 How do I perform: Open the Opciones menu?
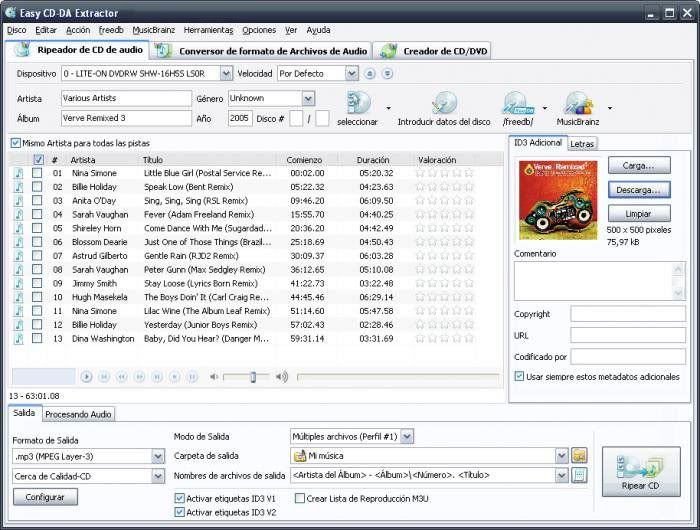(259, 30)
